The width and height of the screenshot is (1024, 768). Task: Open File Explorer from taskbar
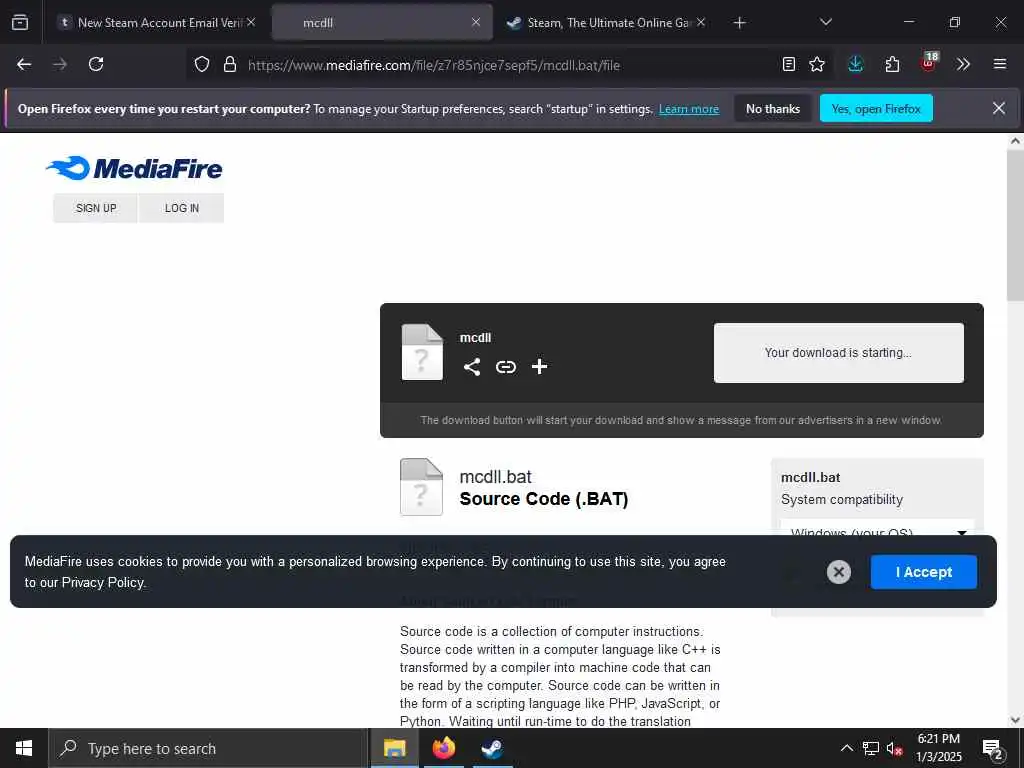pos(394,748)
